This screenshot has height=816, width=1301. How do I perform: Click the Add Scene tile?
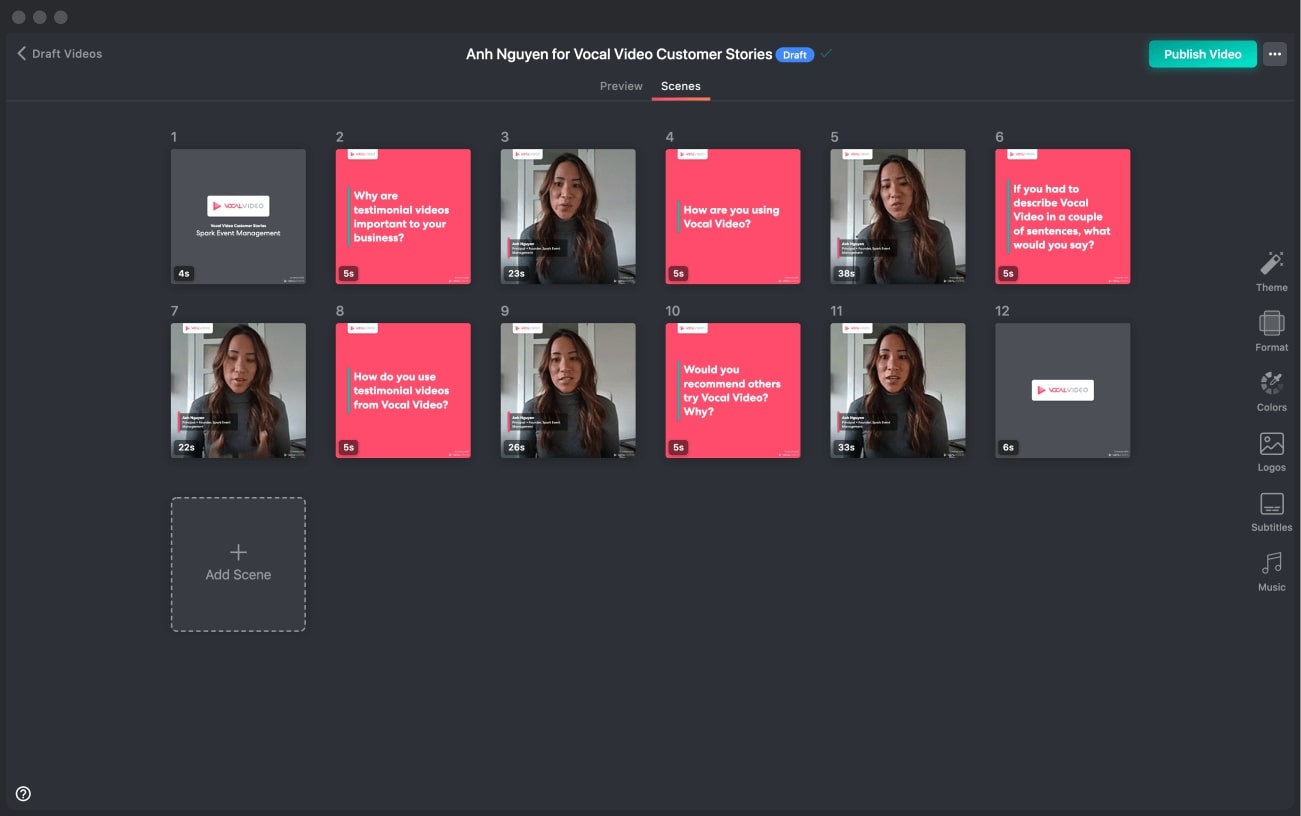pyautogui.click(x=238, y=564)
